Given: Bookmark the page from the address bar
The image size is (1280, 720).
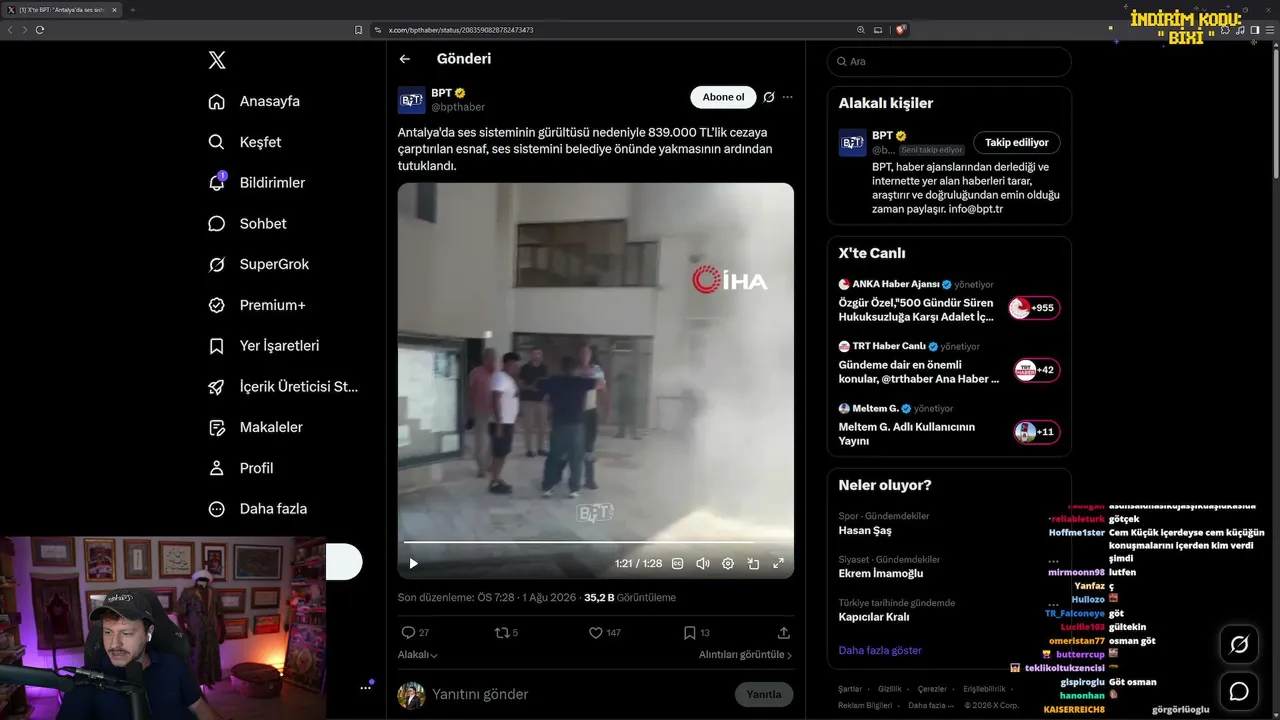Looking at the screenshot, I should (359, 30).
